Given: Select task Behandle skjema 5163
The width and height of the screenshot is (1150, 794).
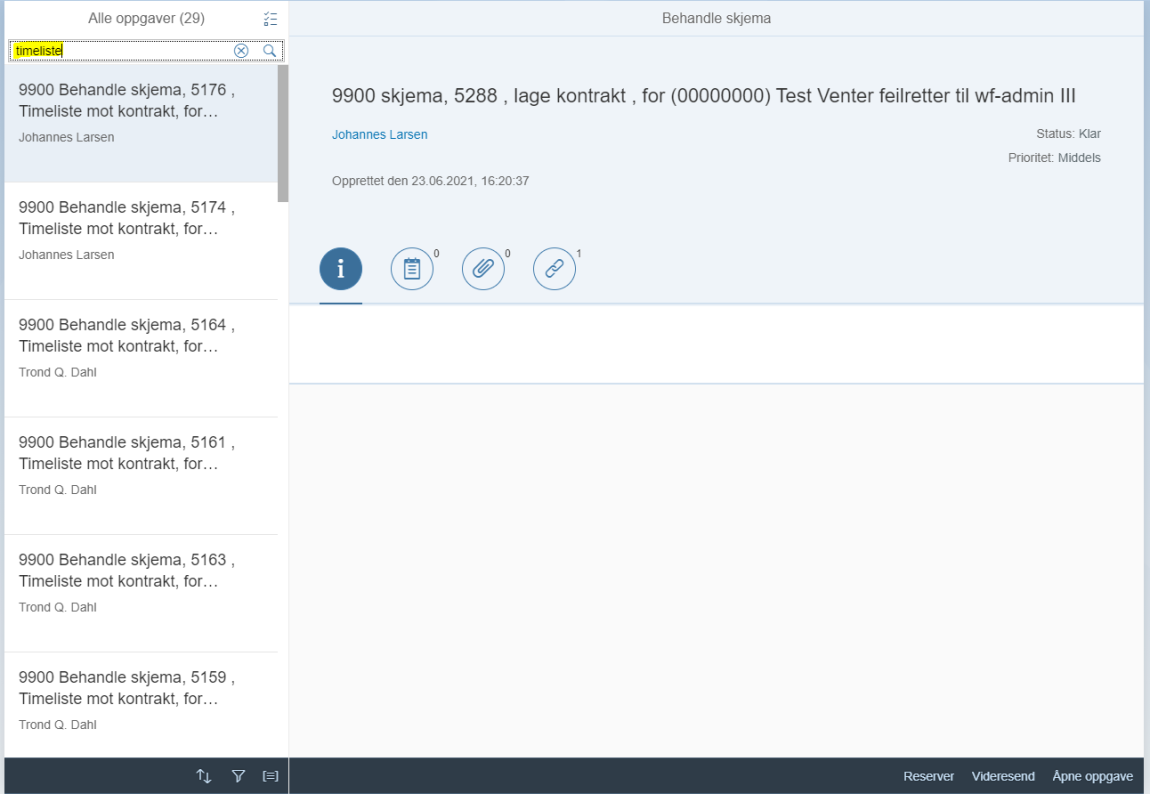Looking at the screenshot, I should click(x=141, y=593).
